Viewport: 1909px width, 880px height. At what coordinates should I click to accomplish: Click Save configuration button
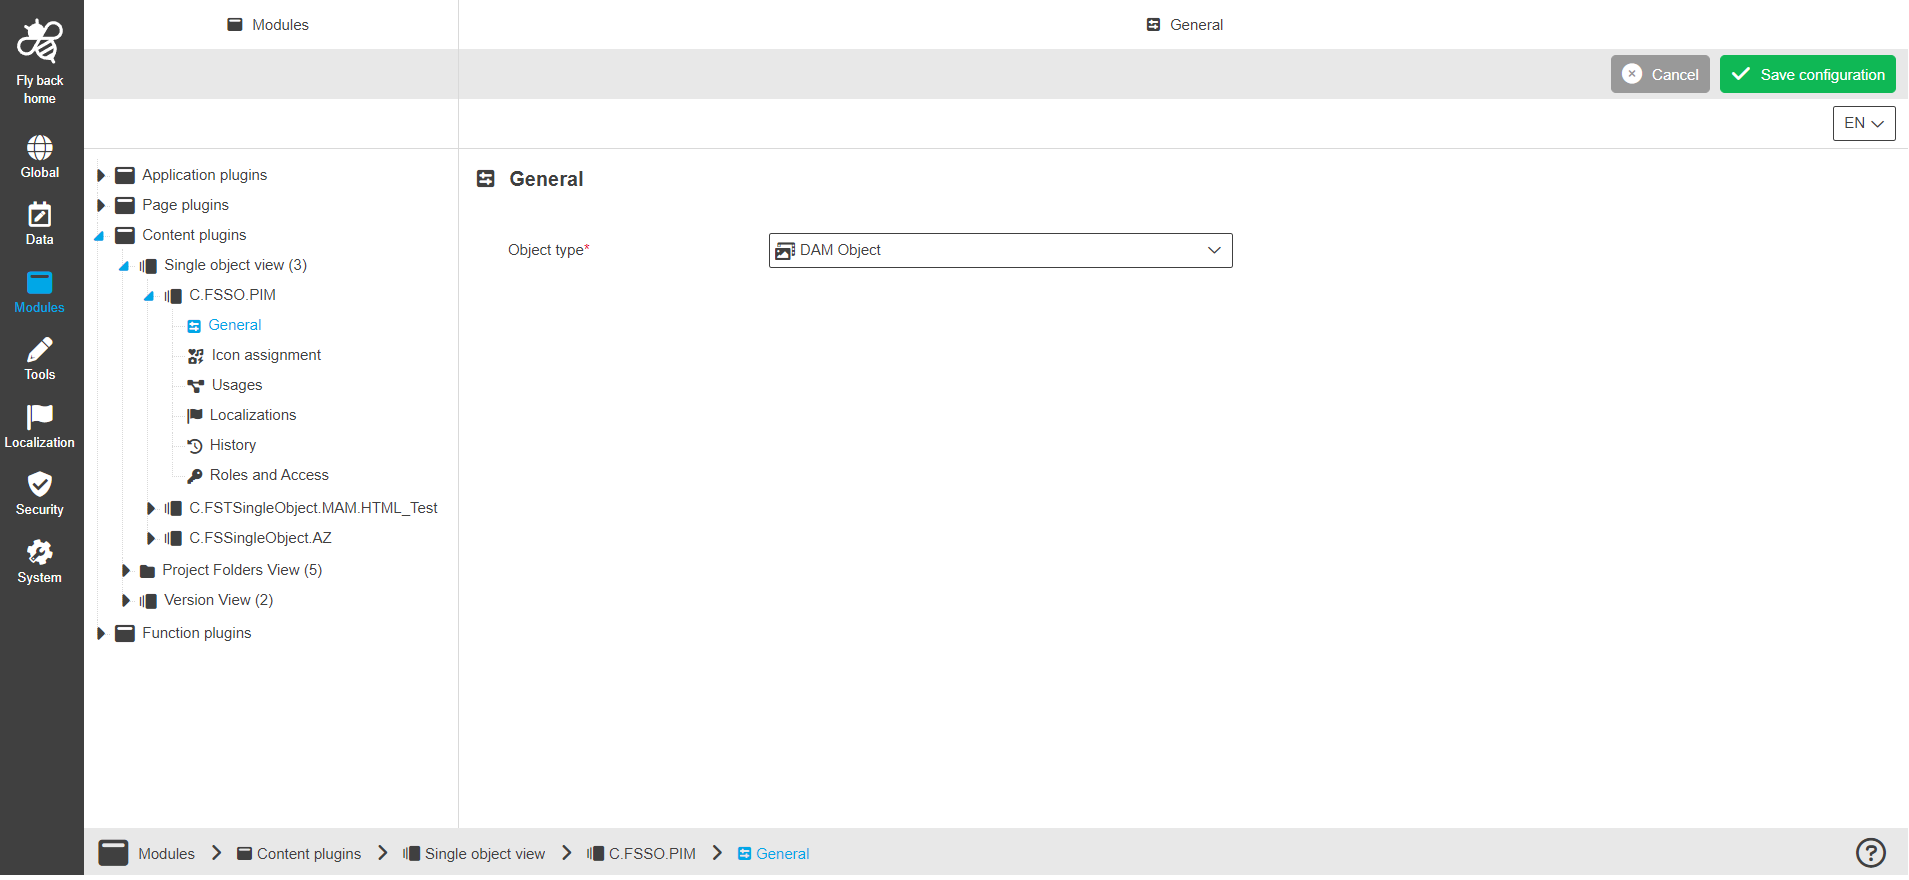coord(1808,74)
